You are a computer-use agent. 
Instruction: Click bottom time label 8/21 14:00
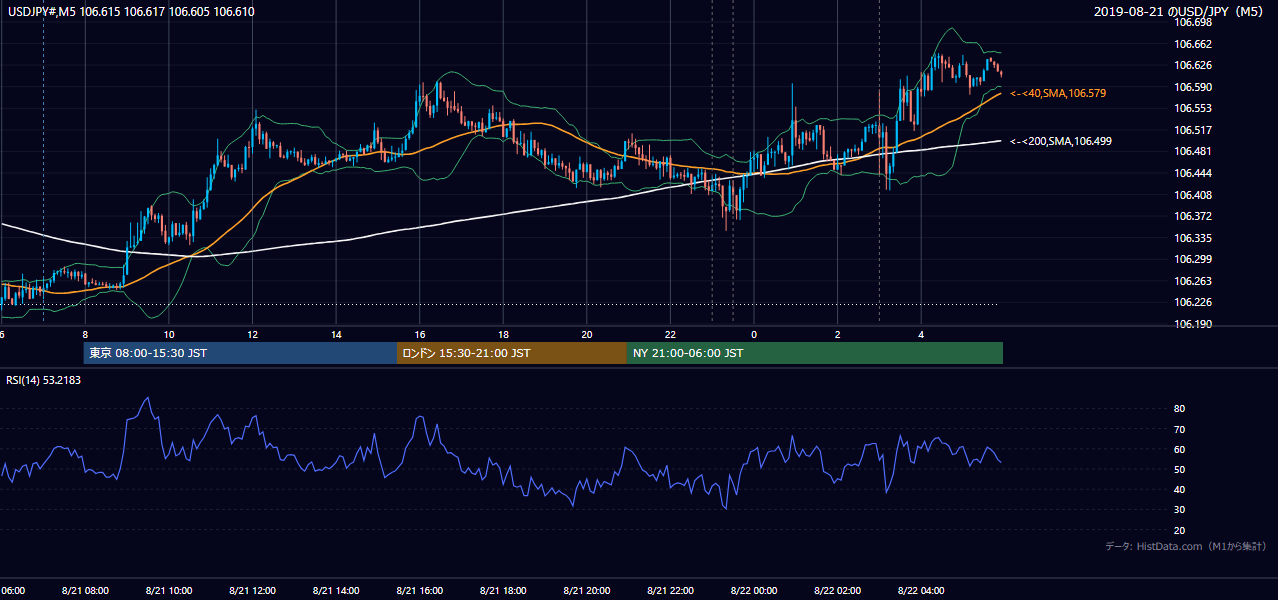(336, 591)
